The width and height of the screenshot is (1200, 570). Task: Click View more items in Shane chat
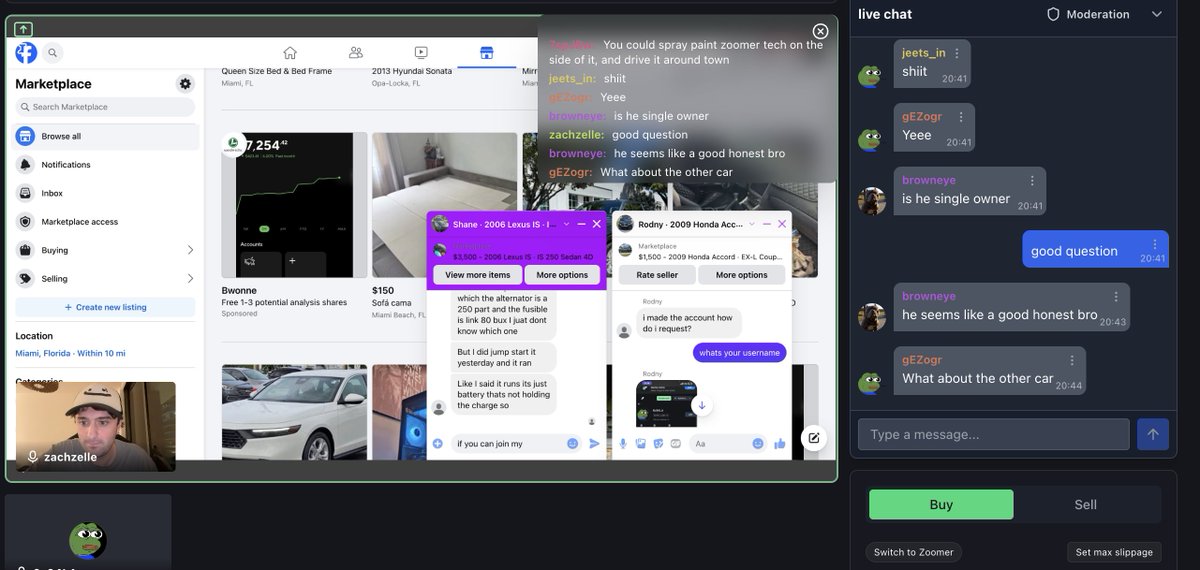478,275
